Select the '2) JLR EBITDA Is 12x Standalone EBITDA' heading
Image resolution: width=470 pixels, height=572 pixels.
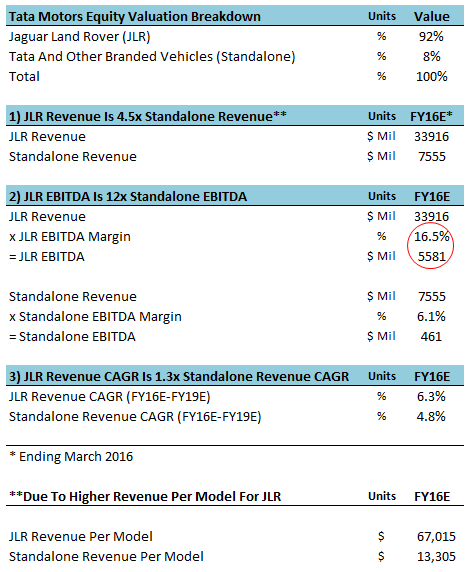pyautogui.click(x=128, y=197)
